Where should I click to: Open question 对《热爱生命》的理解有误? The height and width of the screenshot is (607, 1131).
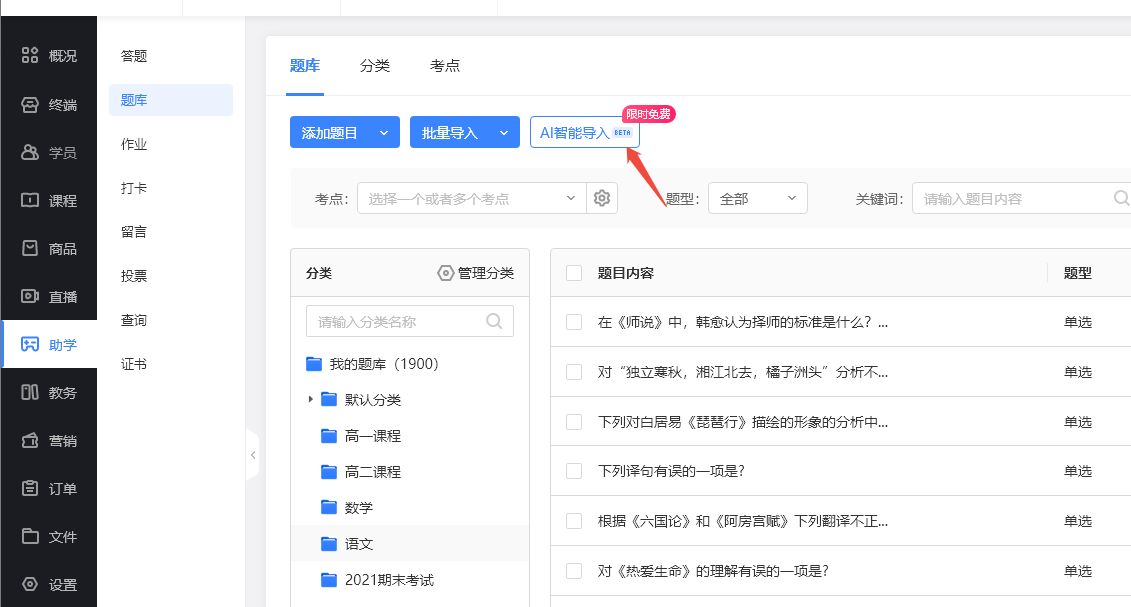(713, 571)
